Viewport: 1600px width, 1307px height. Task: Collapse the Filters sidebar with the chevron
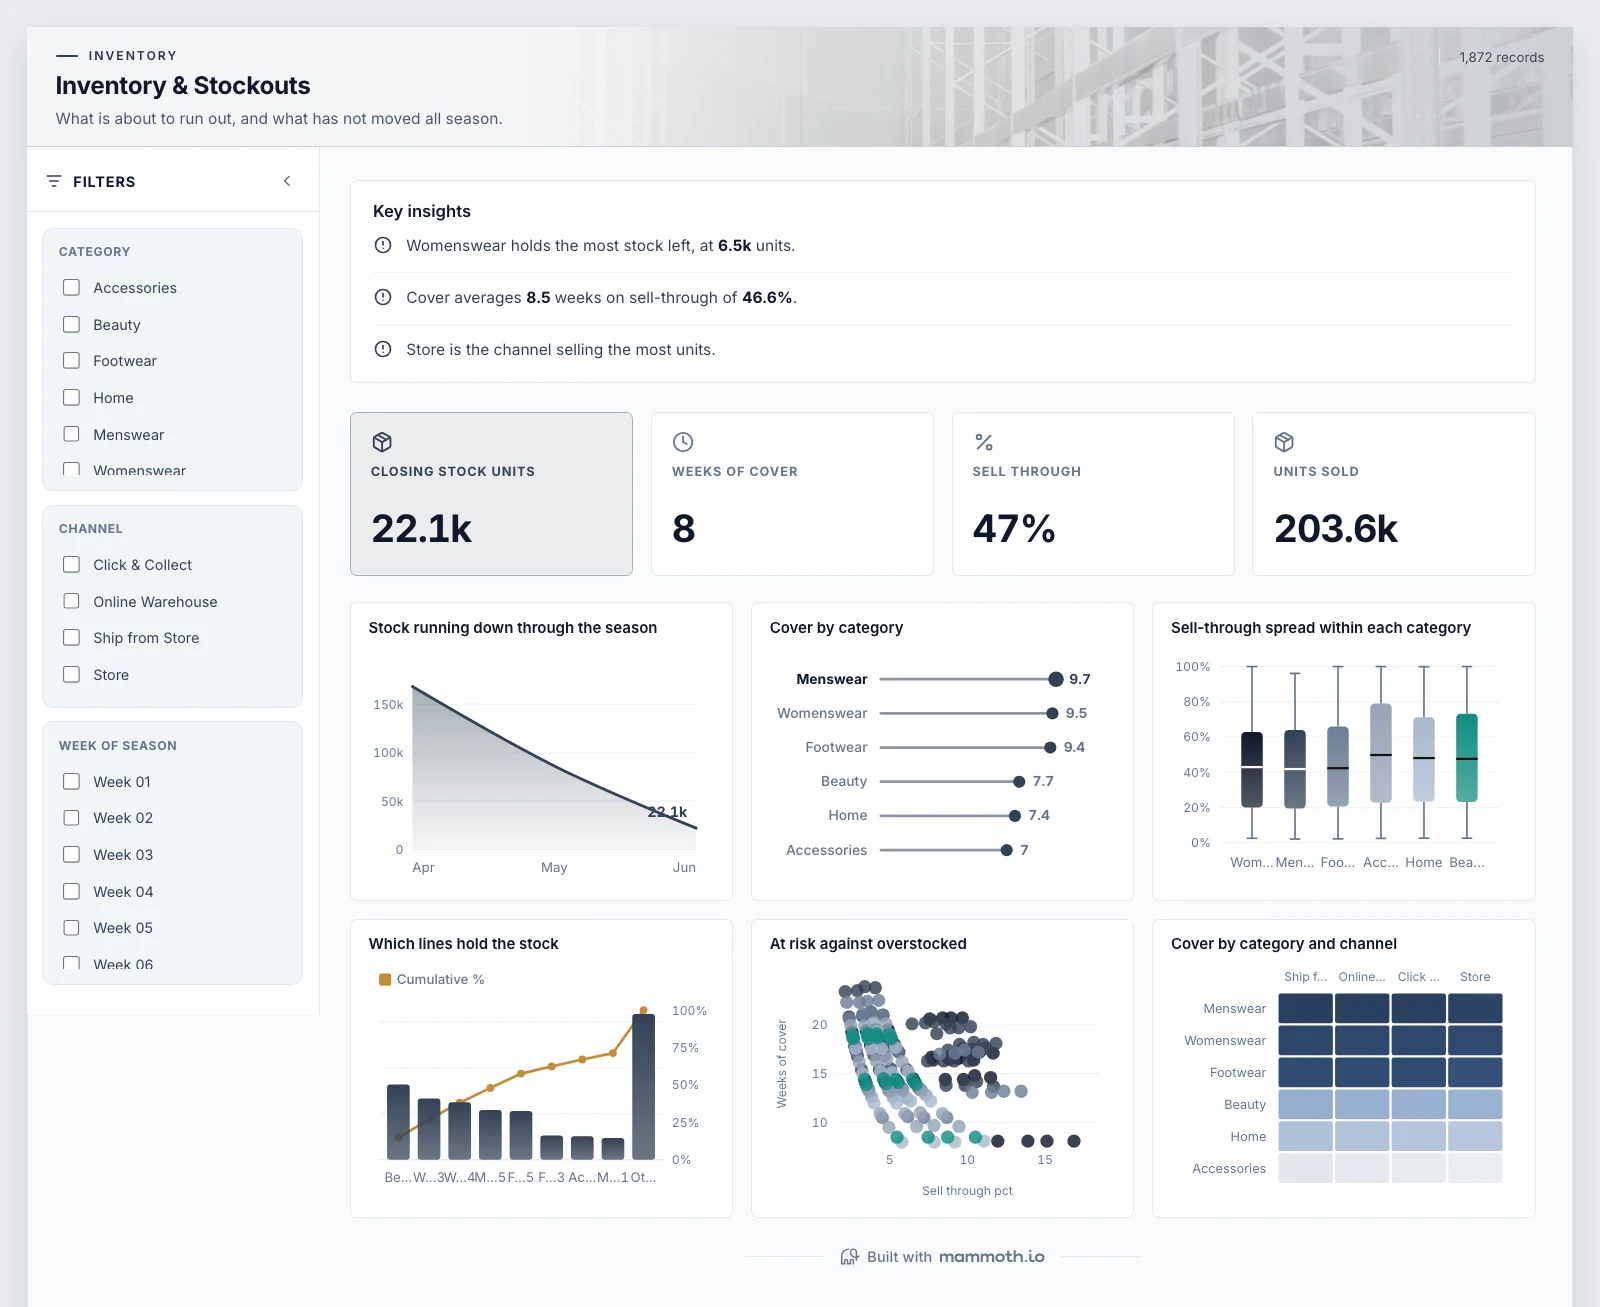click(287, 181)
